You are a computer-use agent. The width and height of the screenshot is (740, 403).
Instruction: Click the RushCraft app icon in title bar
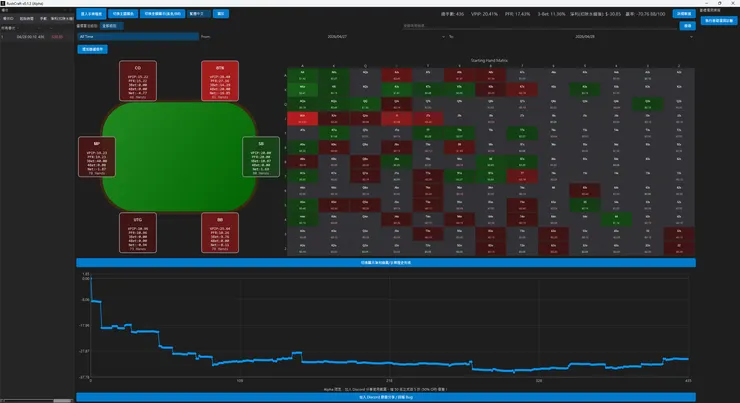2,3
